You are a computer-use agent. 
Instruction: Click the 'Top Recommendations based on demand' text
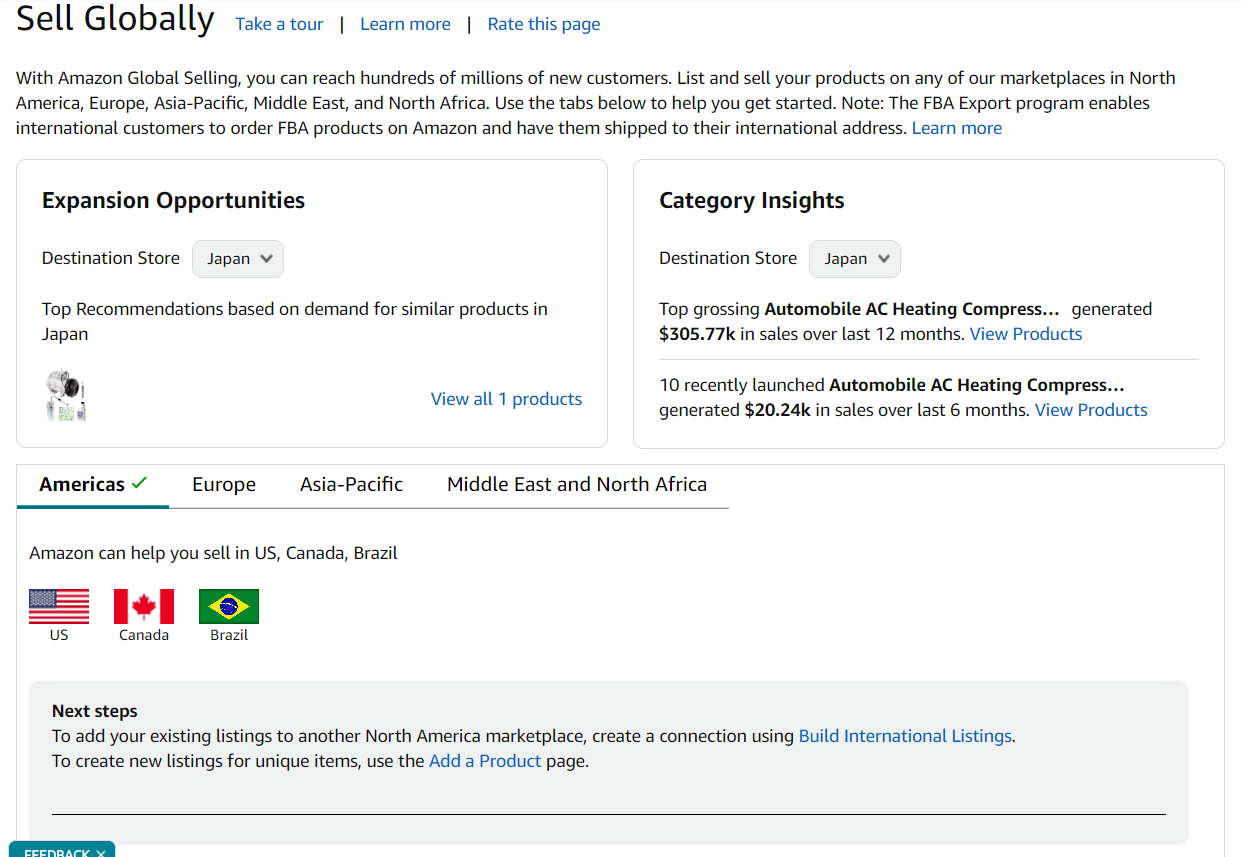pos(295,321)
